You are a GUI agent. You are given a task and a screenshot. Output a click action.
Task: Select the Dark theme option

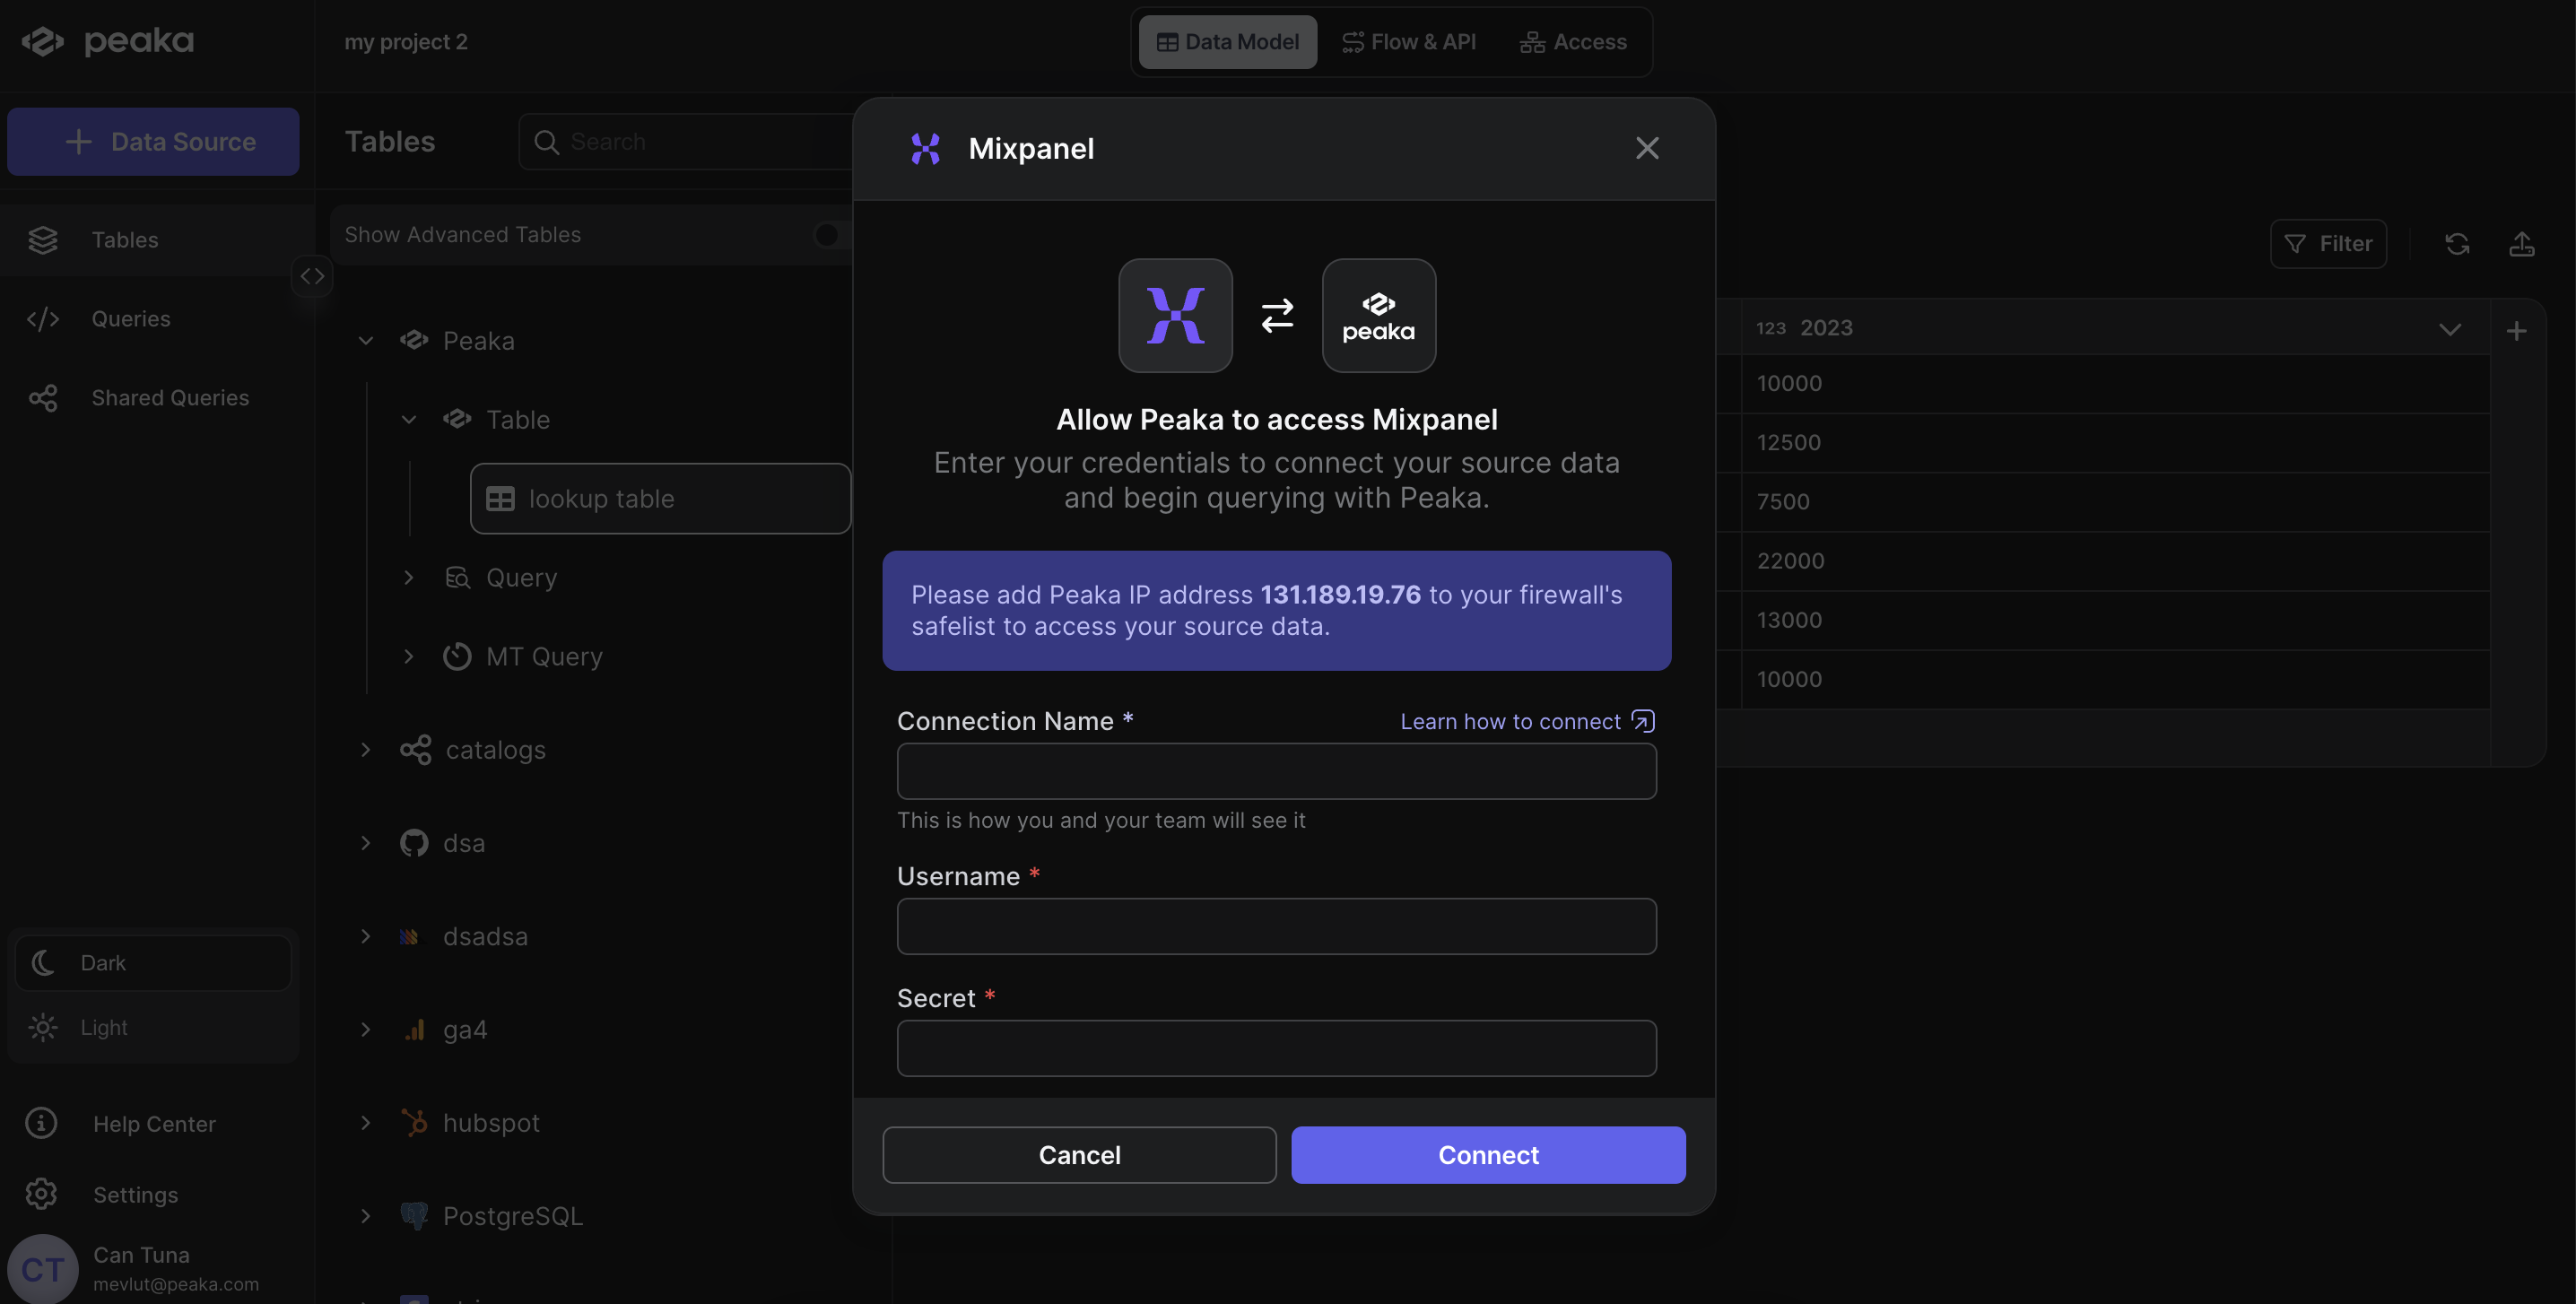153,962
